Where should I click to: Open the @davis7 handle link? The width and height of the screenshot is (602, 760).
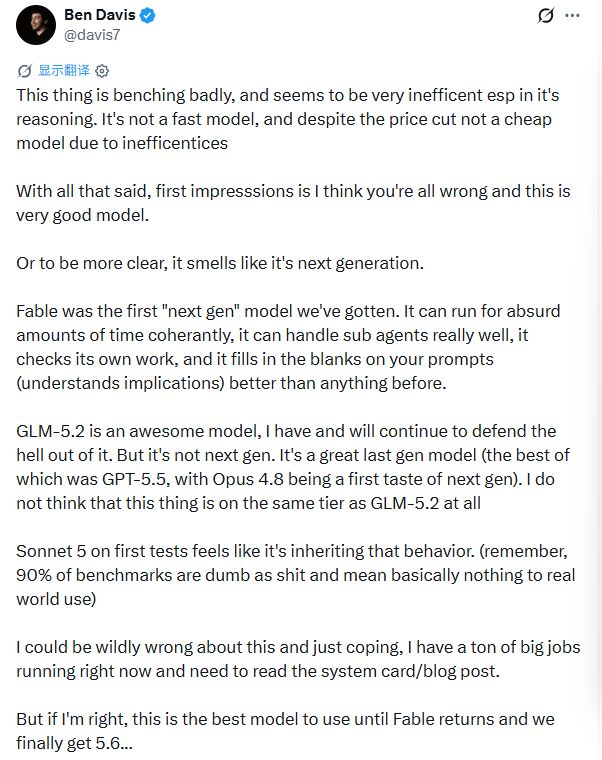(92, 35)
